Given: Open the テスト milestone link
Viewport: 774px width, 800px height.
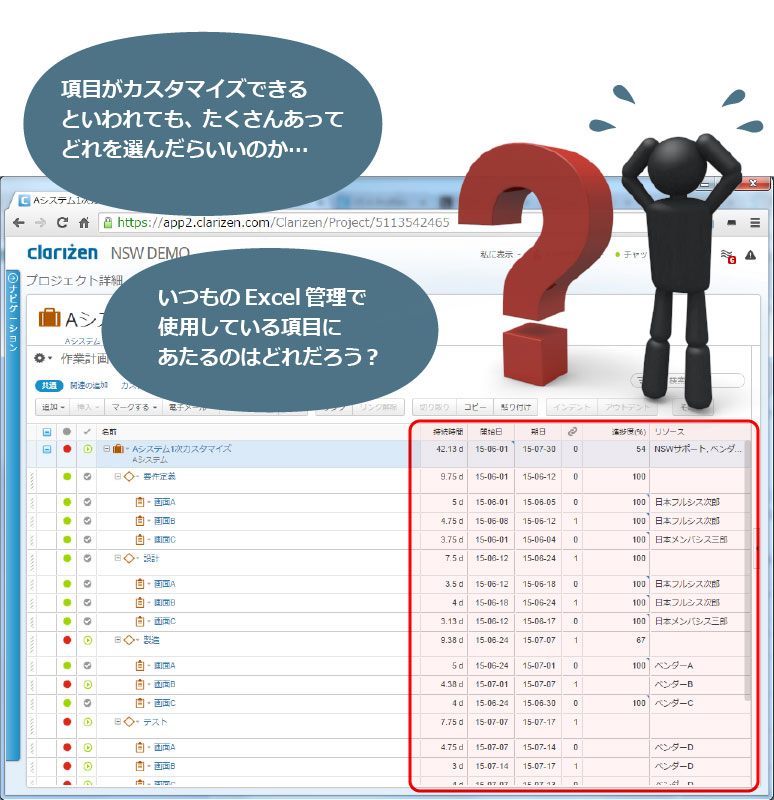Looking at the screenshot, I should (x=155, y=722).
